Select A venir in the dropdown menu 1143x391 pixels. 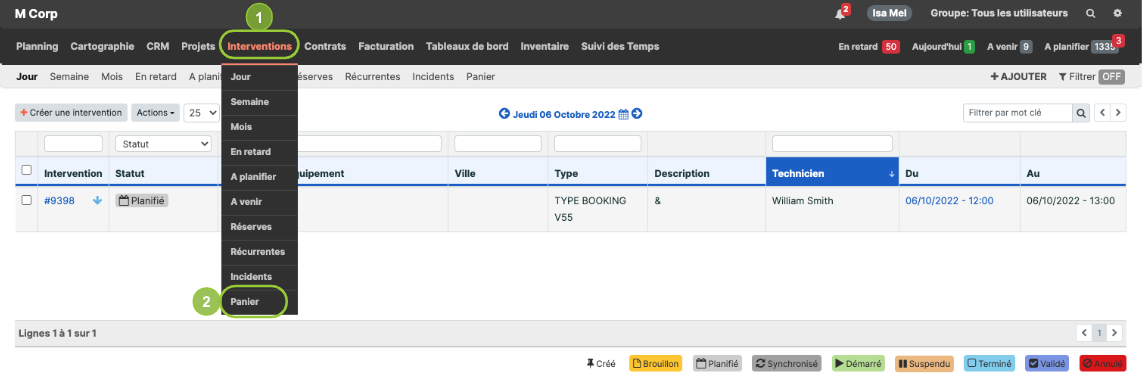[x=260, y=202]
